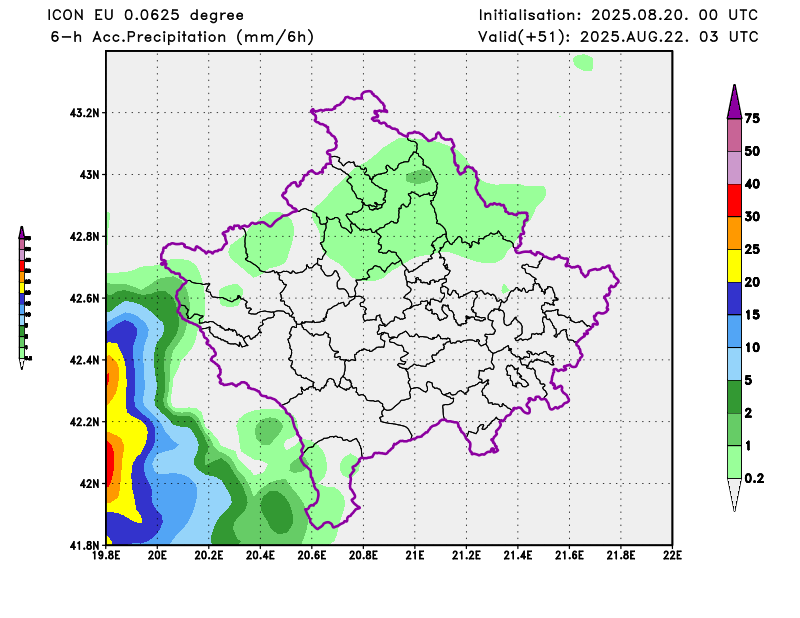
Task: Click the '22E' longitude label
Action: coord(672,555)
